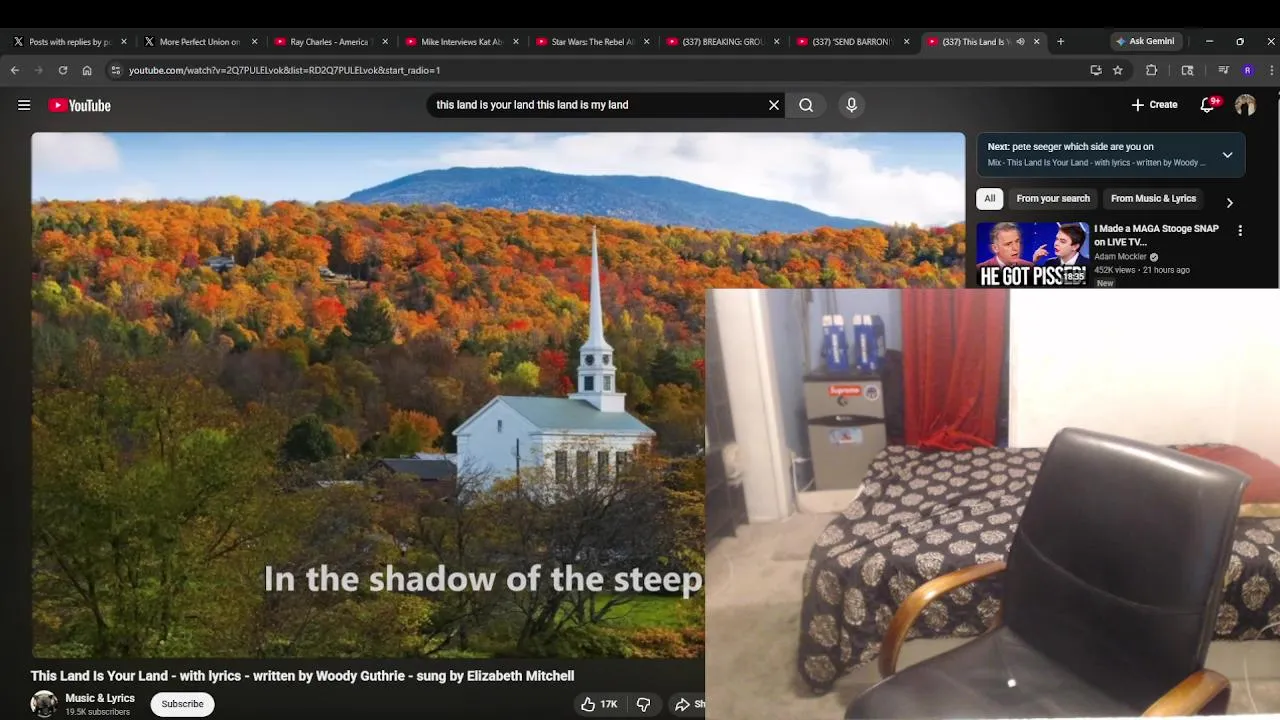This screenshot has height=720, width=1280.
Task: Select the From your search chip
Action: point(1053,198)
